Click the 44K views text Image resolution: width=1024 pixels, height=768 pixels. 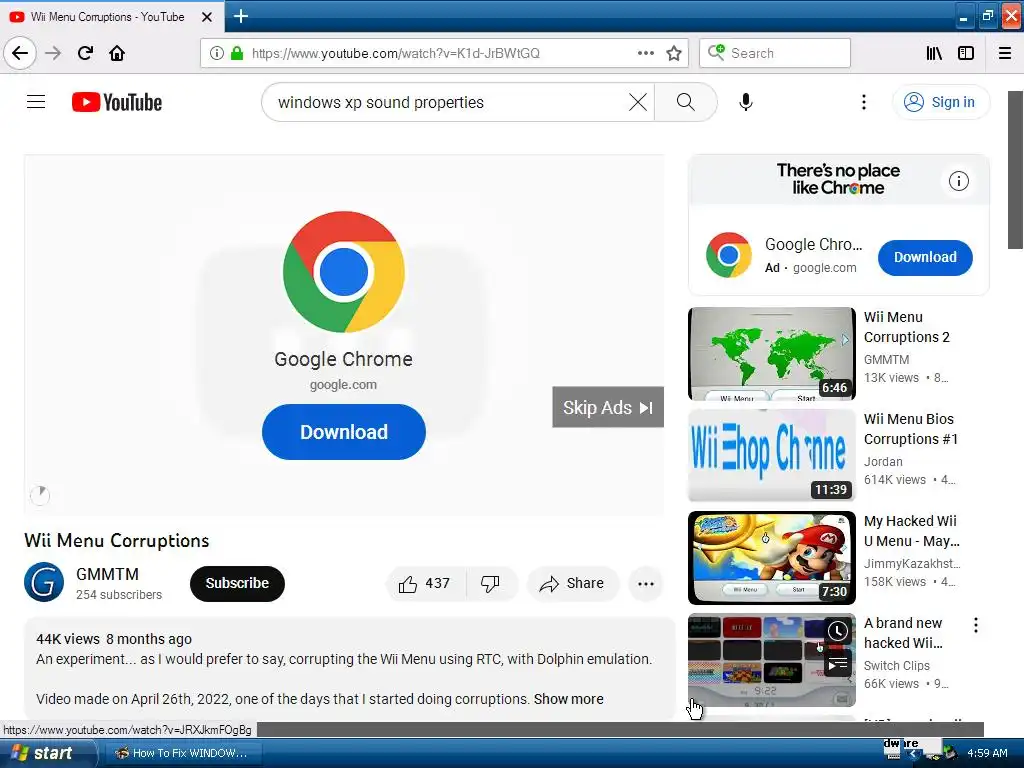(68, 639)
